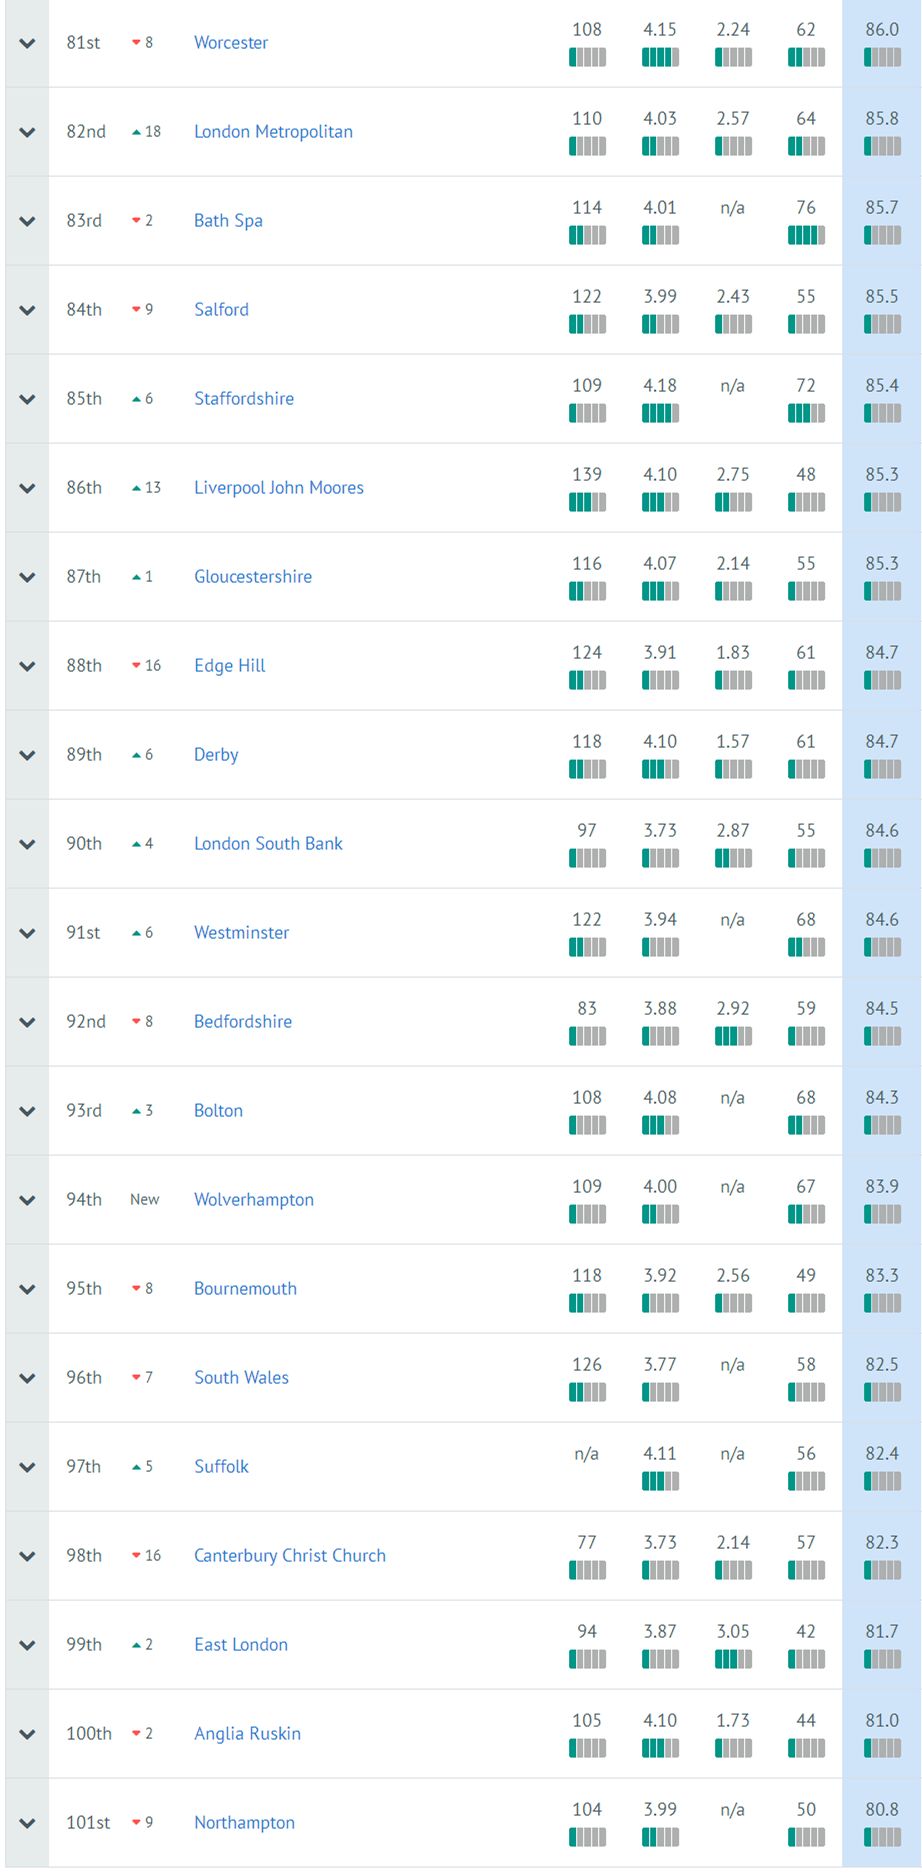Expand the Edge Hill row chevron
This screenshot has height=1875, width=922.
[x=27, y=666]
